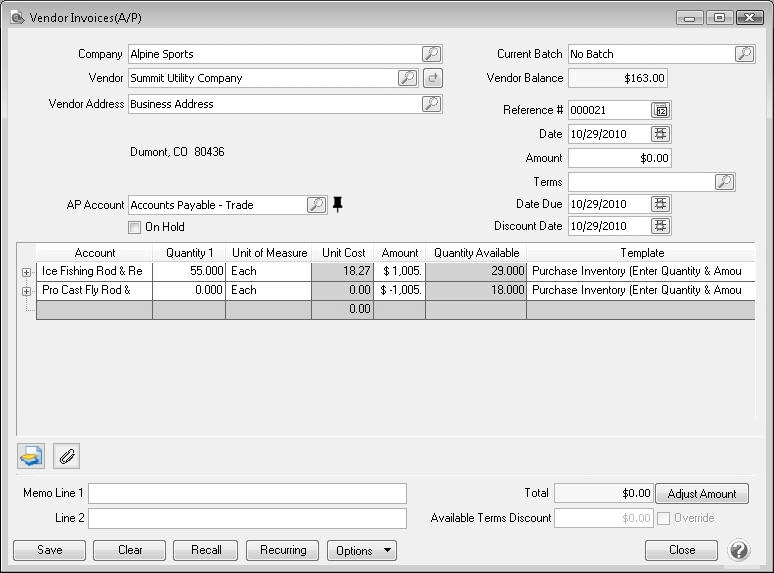
Task: Open the Vendor Address lookup icon
Action: [430, 104]
